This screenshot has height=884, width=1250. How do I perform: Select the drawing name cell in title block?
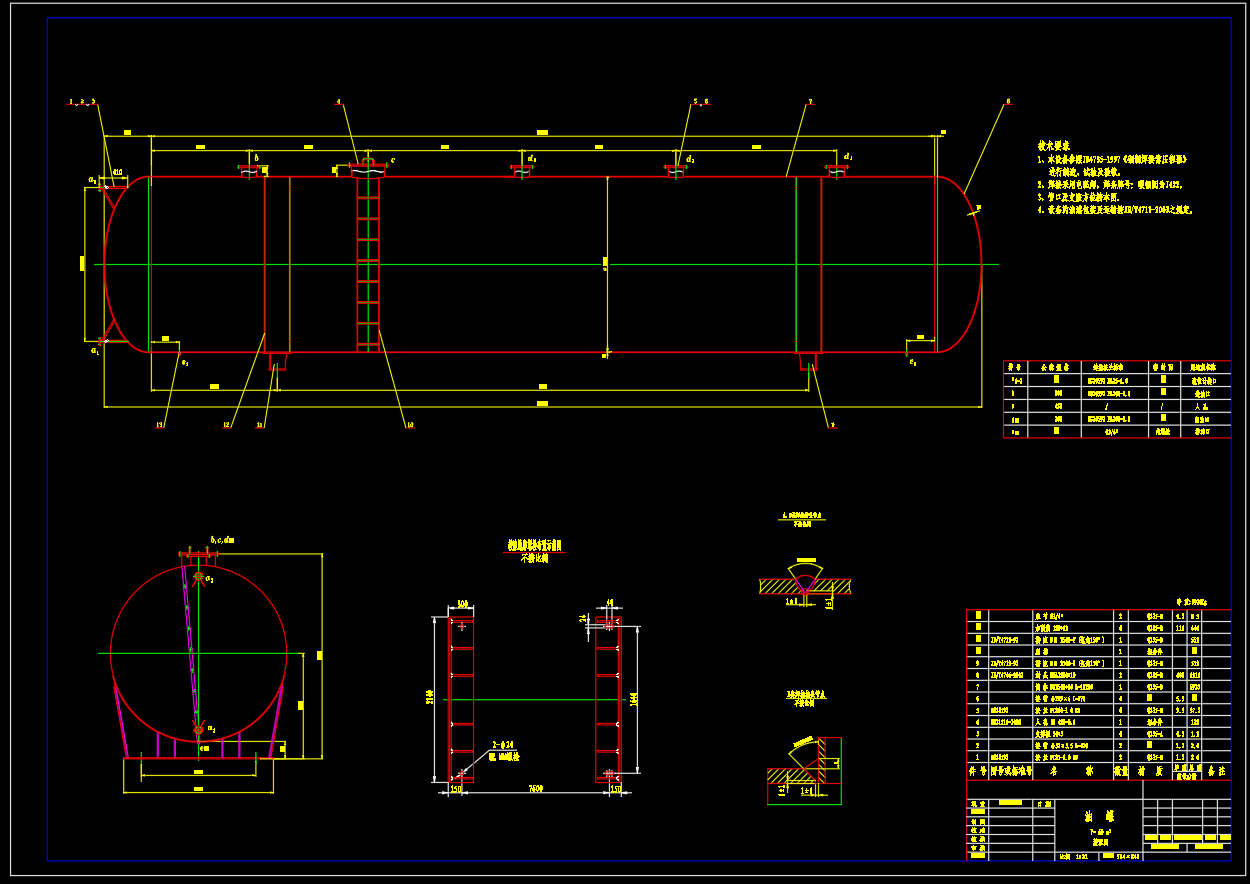(1098, 820)
